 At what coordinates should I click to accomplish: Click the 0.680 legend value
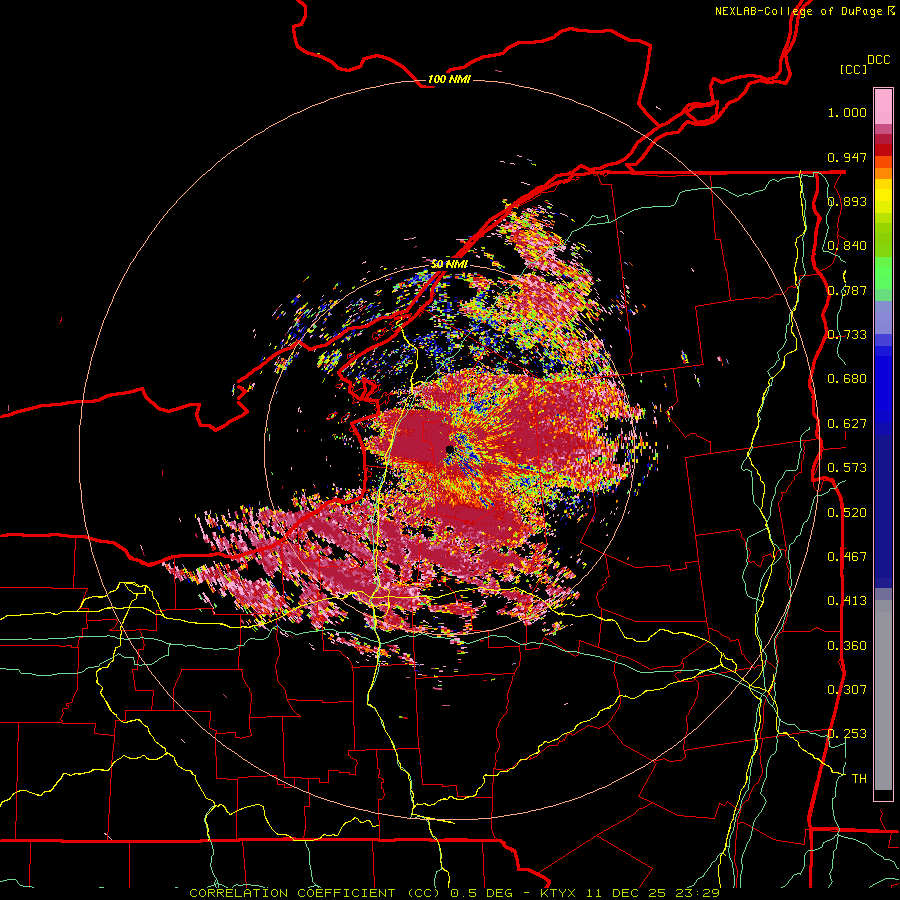(847, 379)
